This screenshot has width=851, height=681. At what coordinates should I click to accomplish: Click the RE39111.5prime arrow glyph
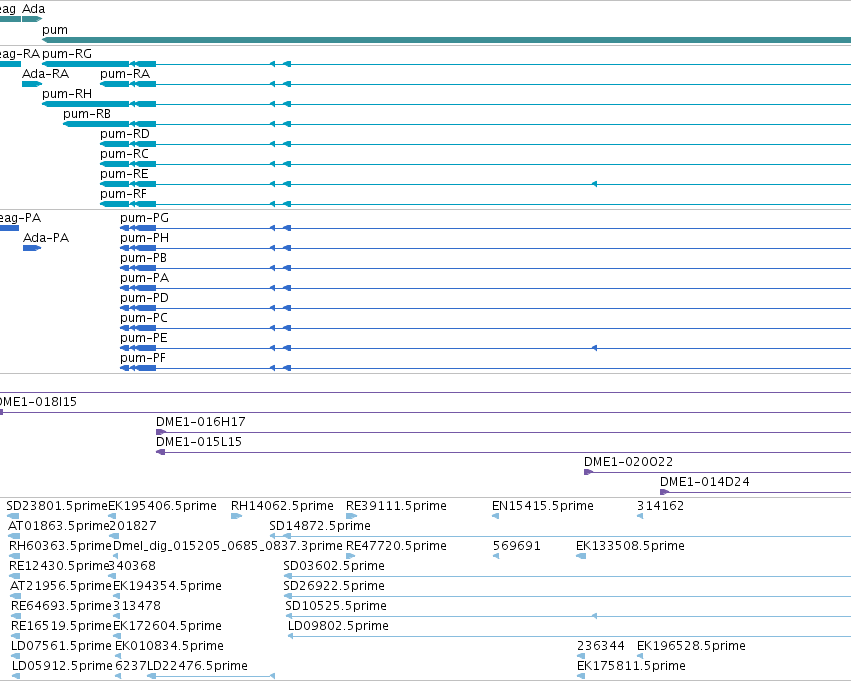pyautogui.click(x=351, y=516)
